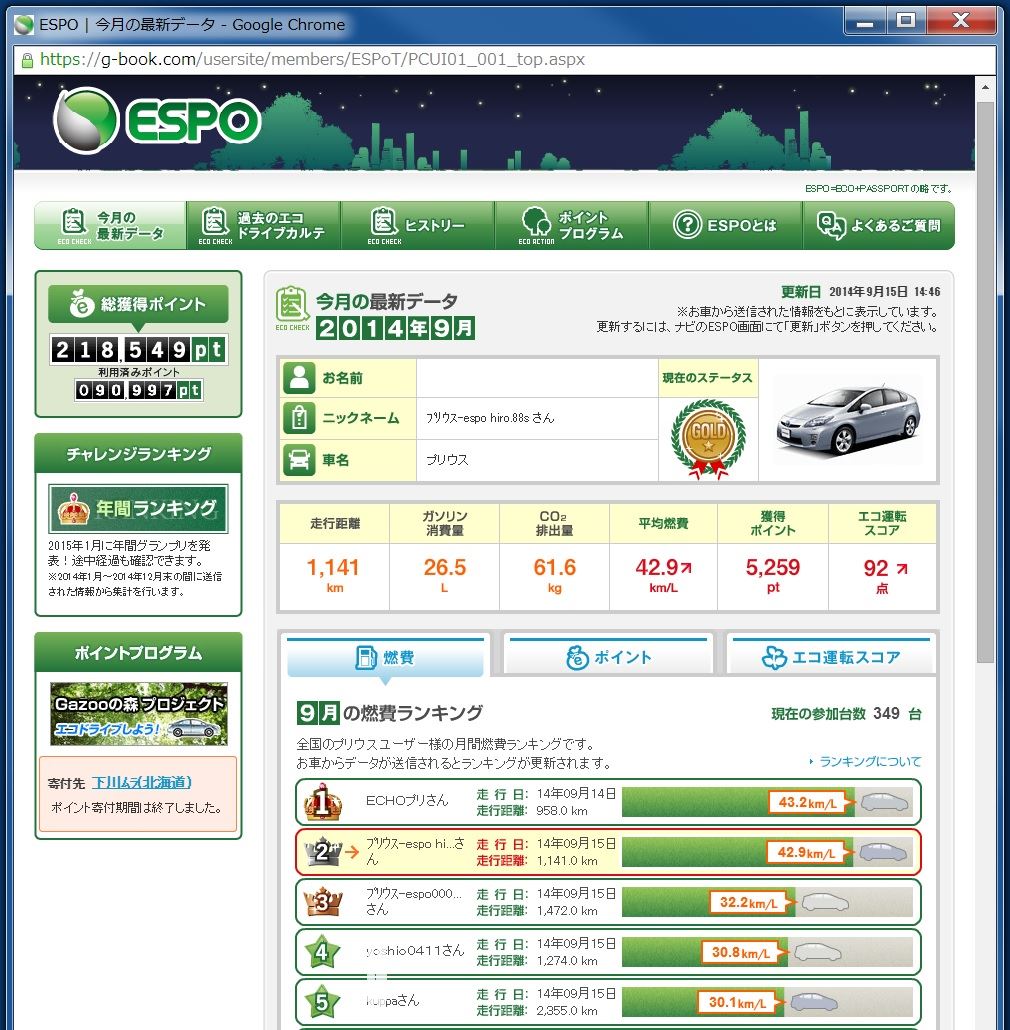Click nickname value プリウス-espo hiro.88s さん
Image resolution: width=1010 pixels, height=1030 pixels.
point(490,418)
